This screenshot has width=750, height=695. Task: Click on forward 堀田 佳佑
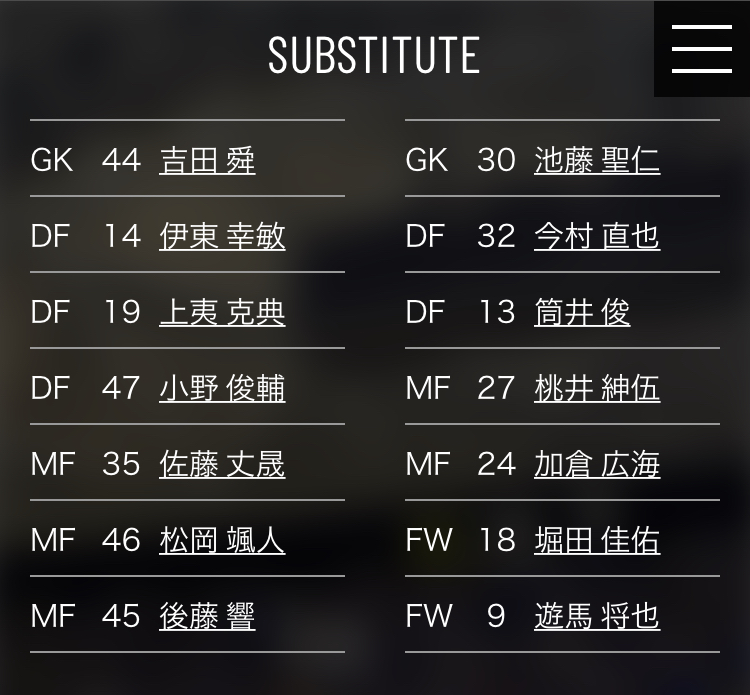[x=597, y=540]
